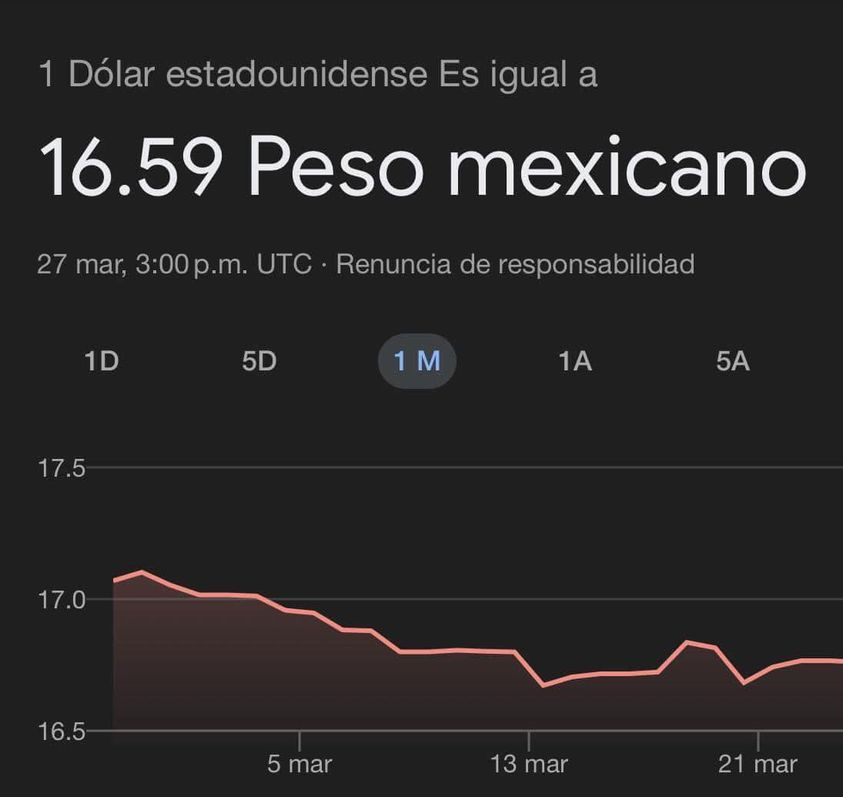Click the 5 mar date label

300,765
